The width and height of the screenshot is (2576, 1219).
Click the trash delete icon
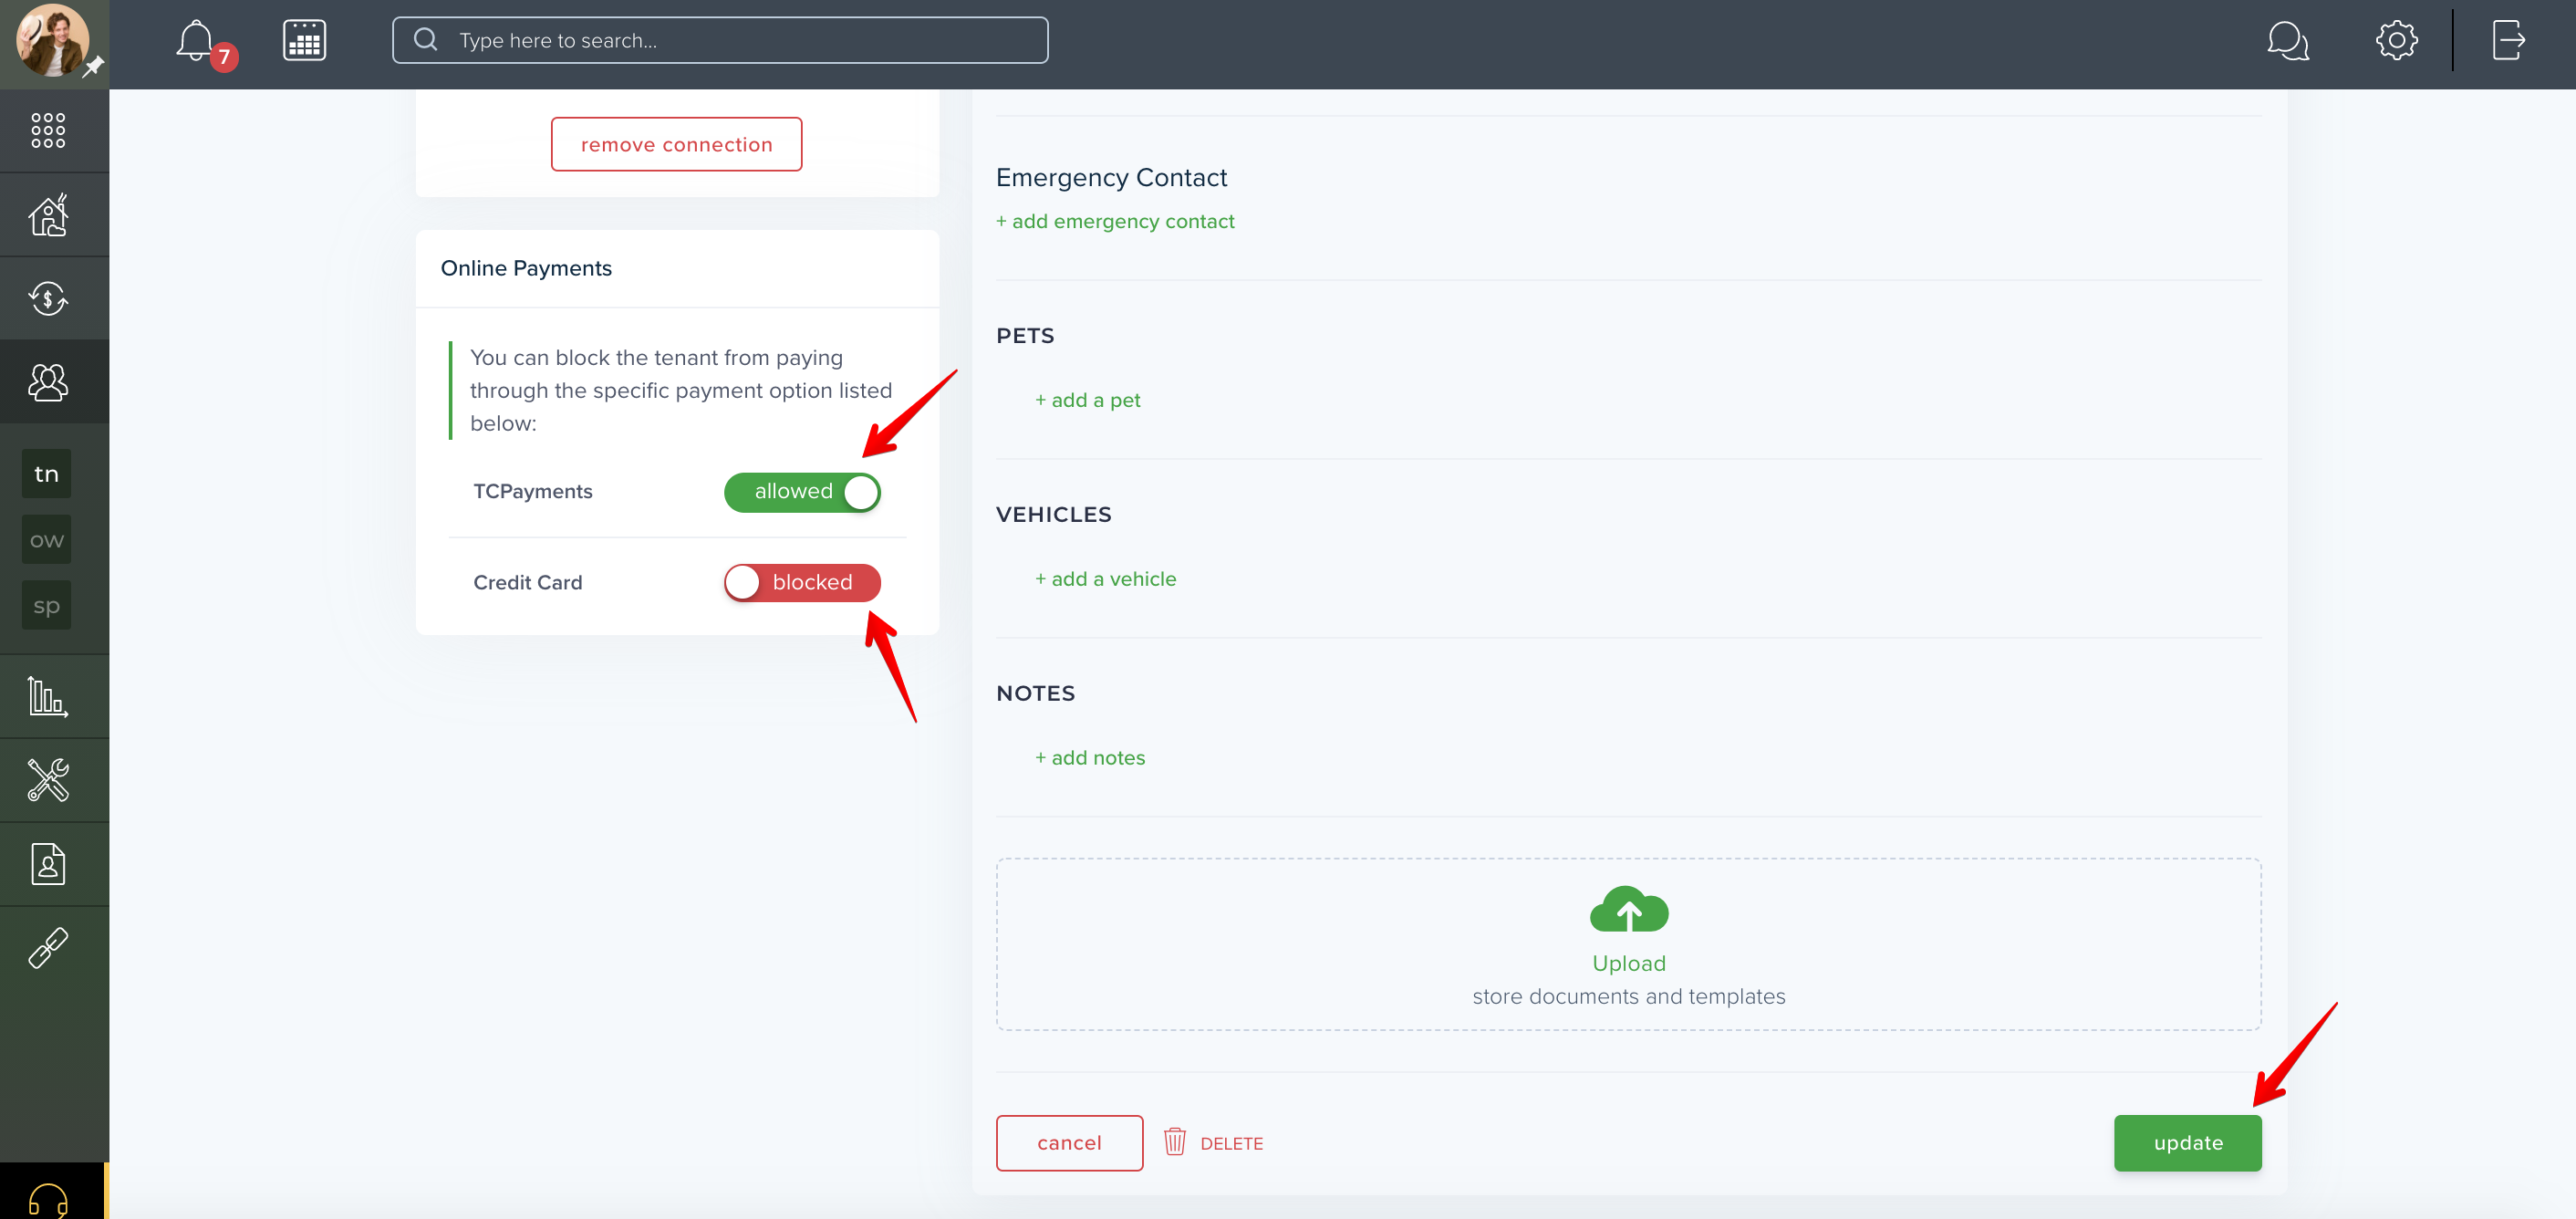click(1174, 1142)
